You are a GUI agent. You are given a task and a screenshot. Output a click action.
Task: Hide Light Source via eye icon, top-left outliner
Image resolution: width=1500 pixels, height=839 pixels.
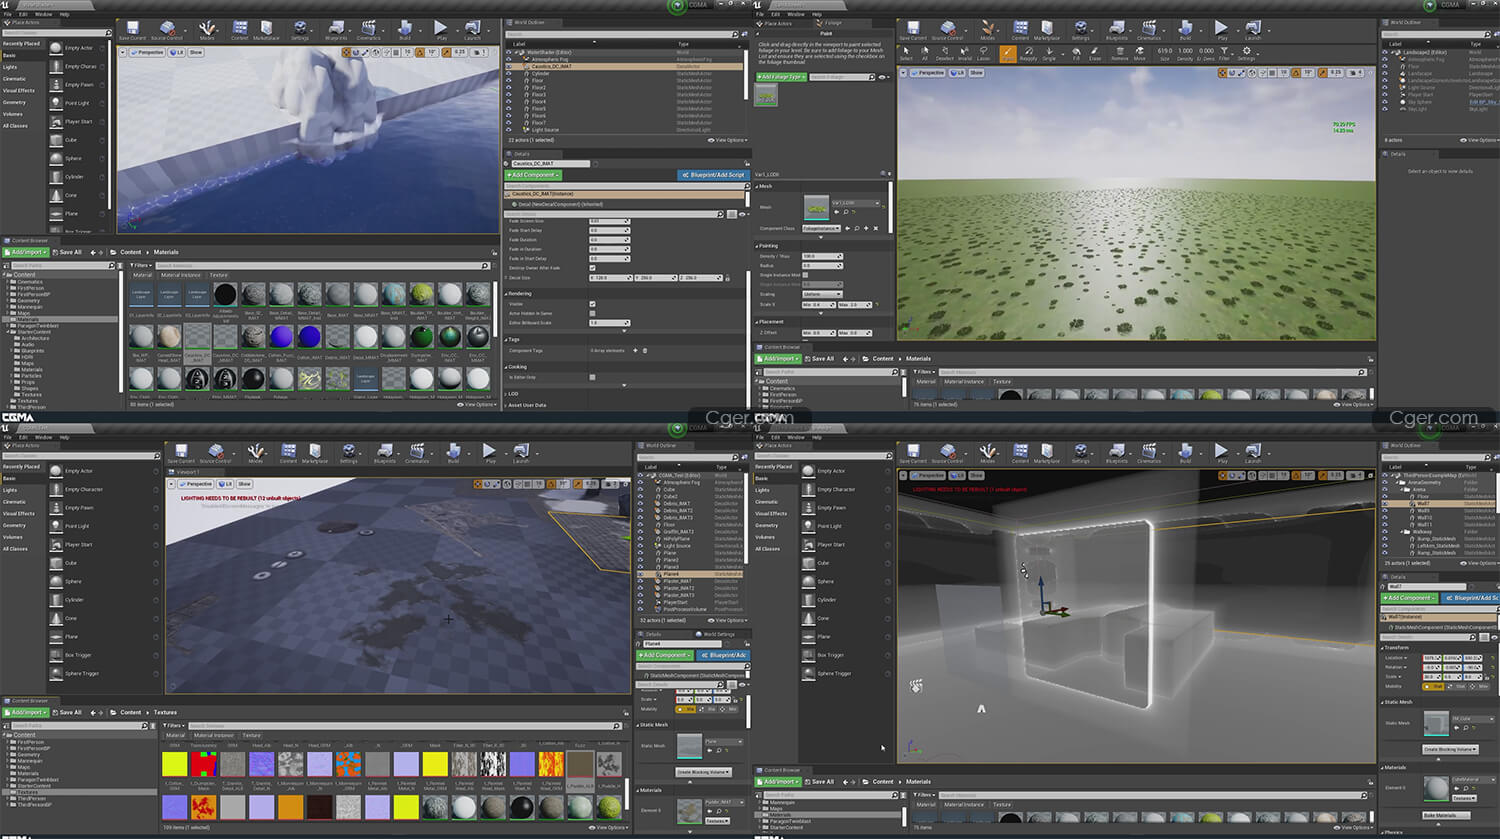pos(509,130)
